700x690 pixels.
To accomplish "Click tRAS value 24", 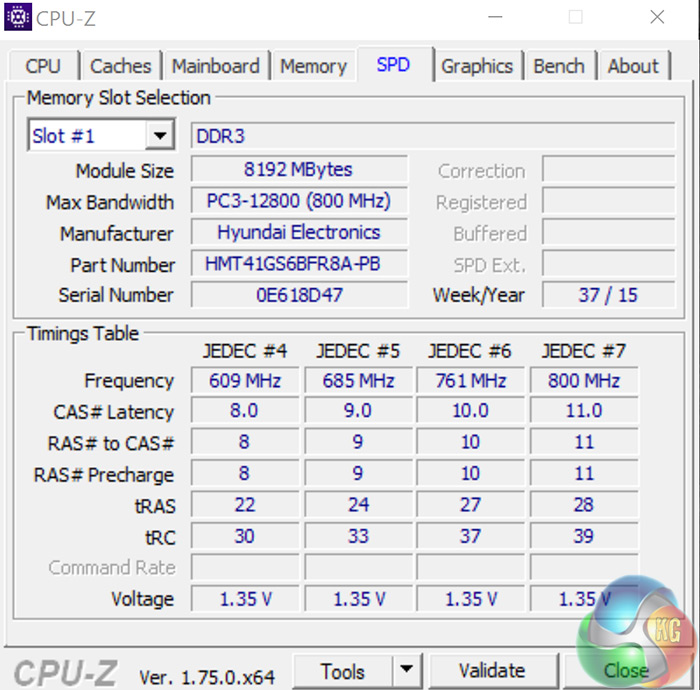I will point(358,505).
